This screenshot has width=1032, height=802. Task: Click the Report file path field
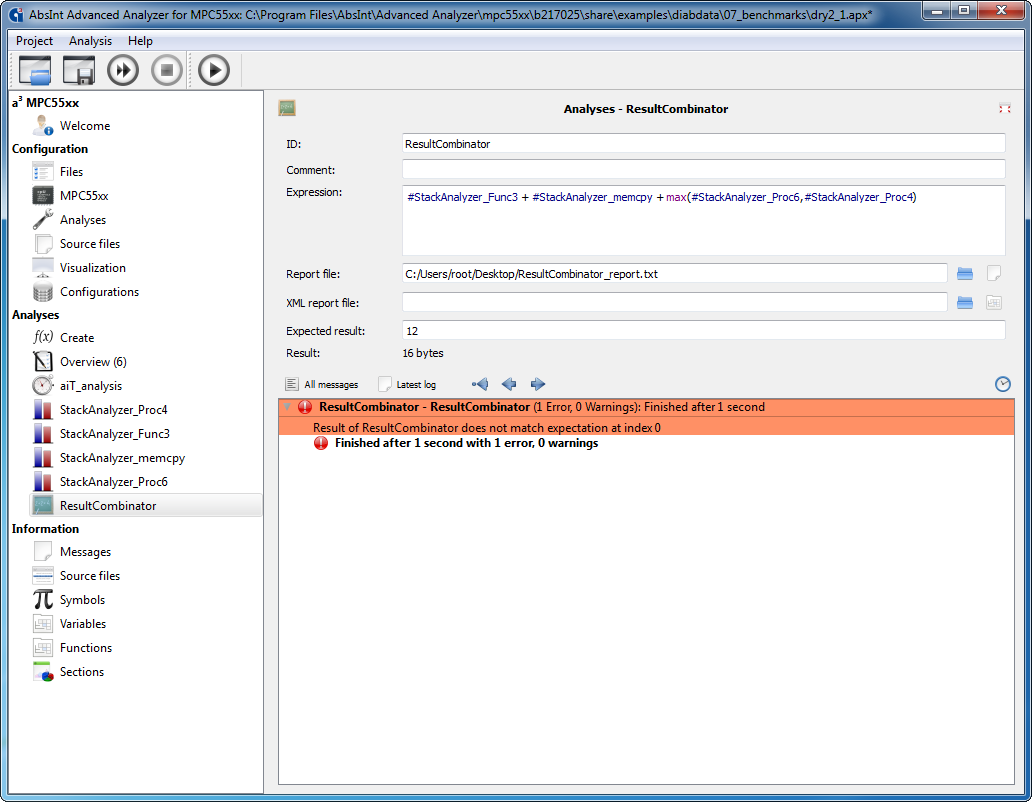(675, 274)
